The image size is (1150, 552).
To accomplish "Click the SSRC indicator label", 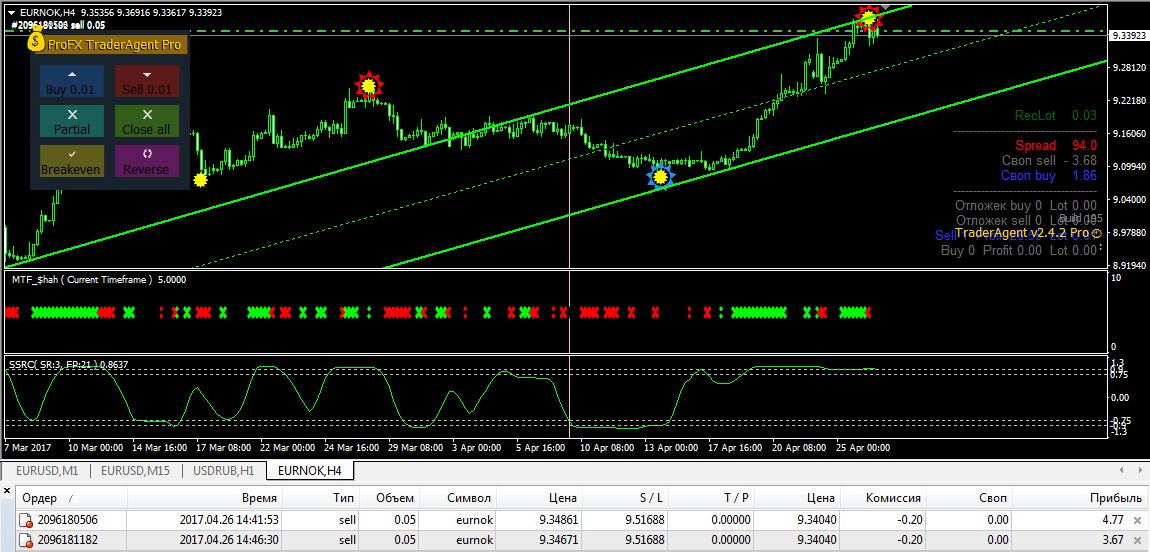I will (67, 363).
